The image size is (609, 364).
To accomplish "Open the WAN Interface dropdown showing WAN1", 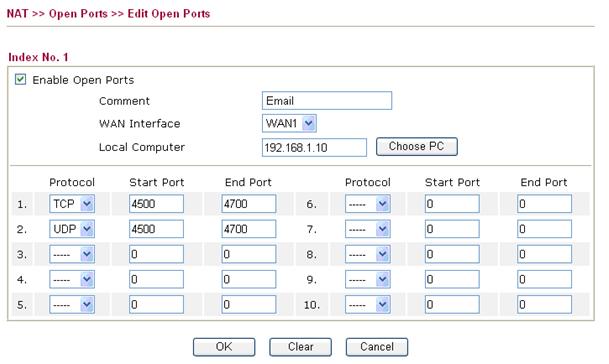I will coord(289,124).
